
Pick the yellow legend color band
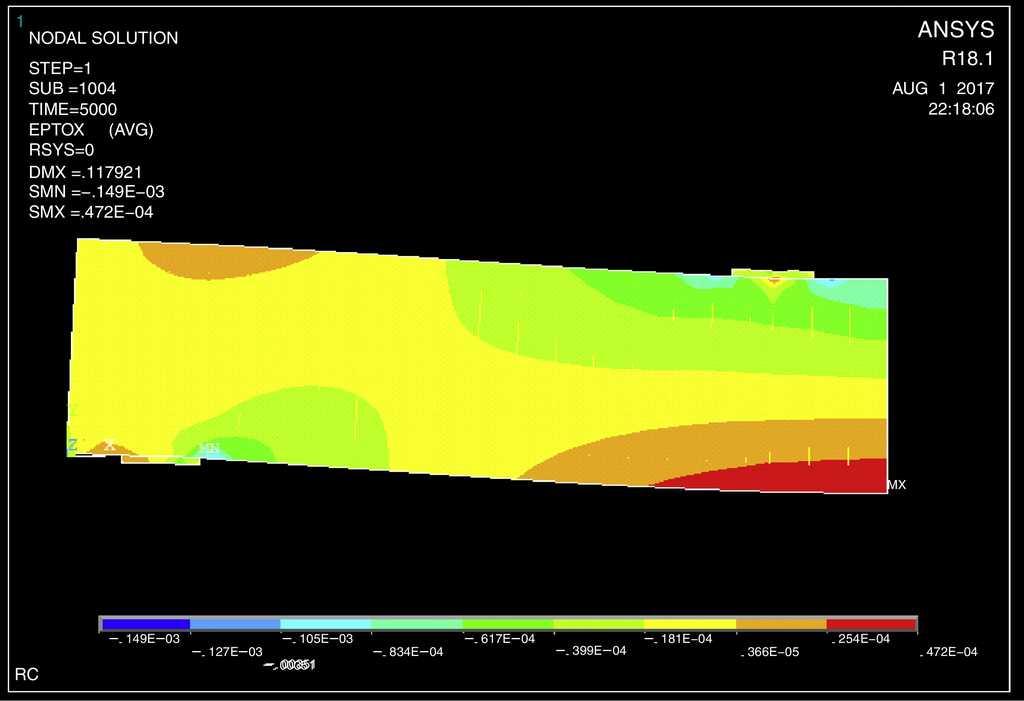pos(689,624)
